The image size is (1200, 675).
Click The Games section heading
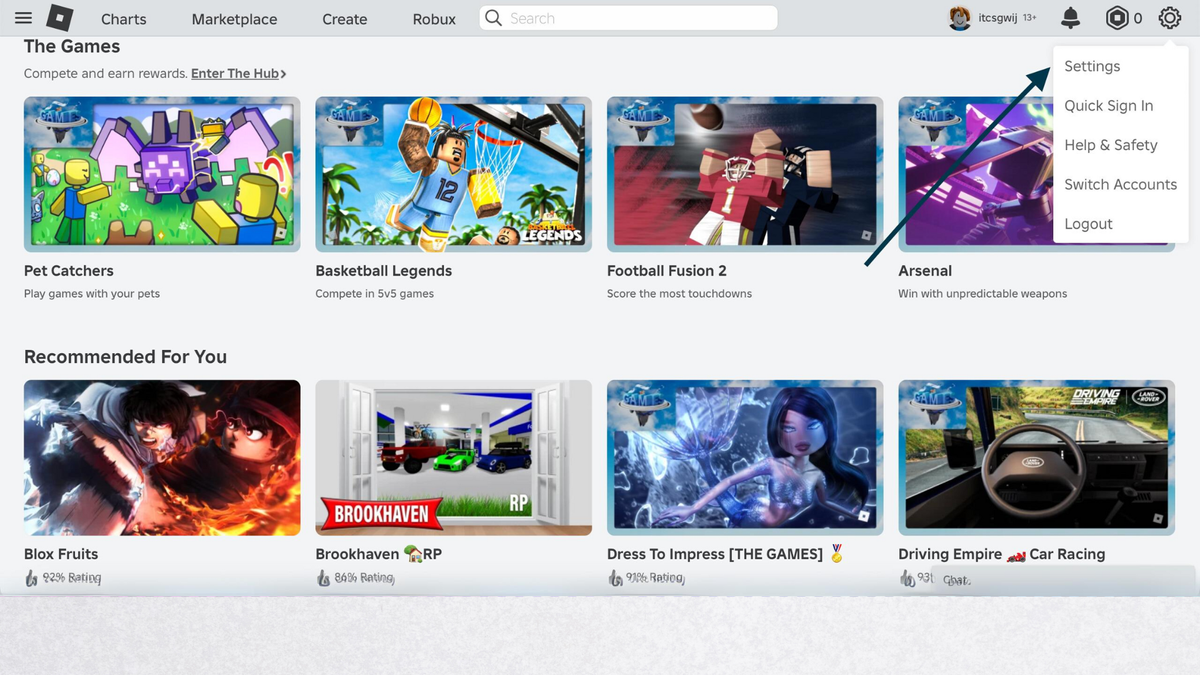coord(72,47)
